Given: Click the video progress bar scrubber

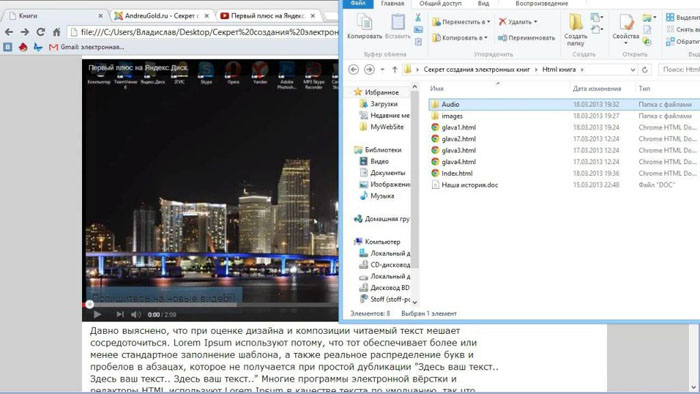Looking at the screenshot, I should pyautogui.click(x=89, y=305).
